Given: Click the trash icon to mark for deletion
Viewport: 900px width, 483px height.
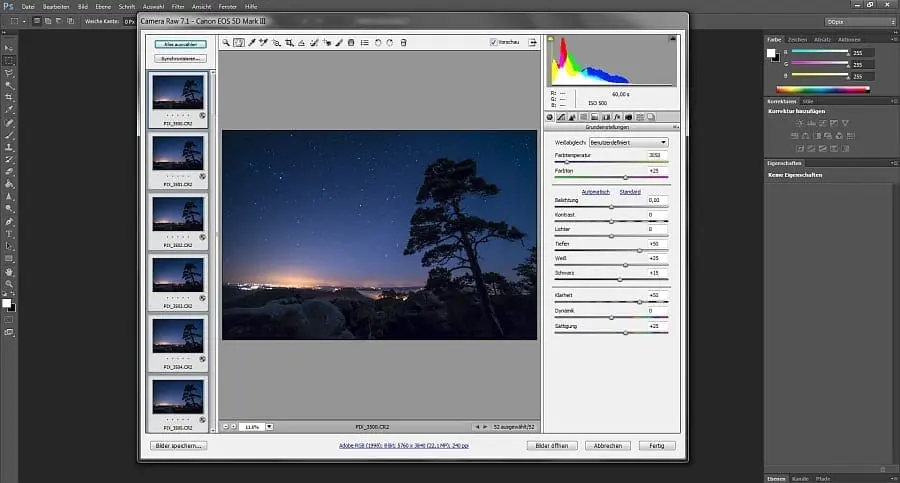Looking at the screenshot, I should (403, 42).
